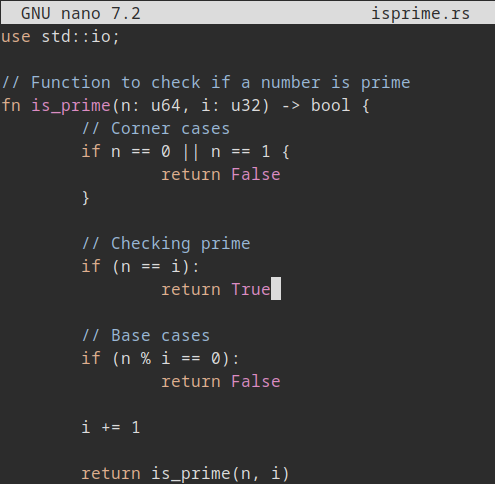The image size is (495, 484).
Task: Click the 'if n == 0 || n == 1 {' line
Action: click(186, 152)
